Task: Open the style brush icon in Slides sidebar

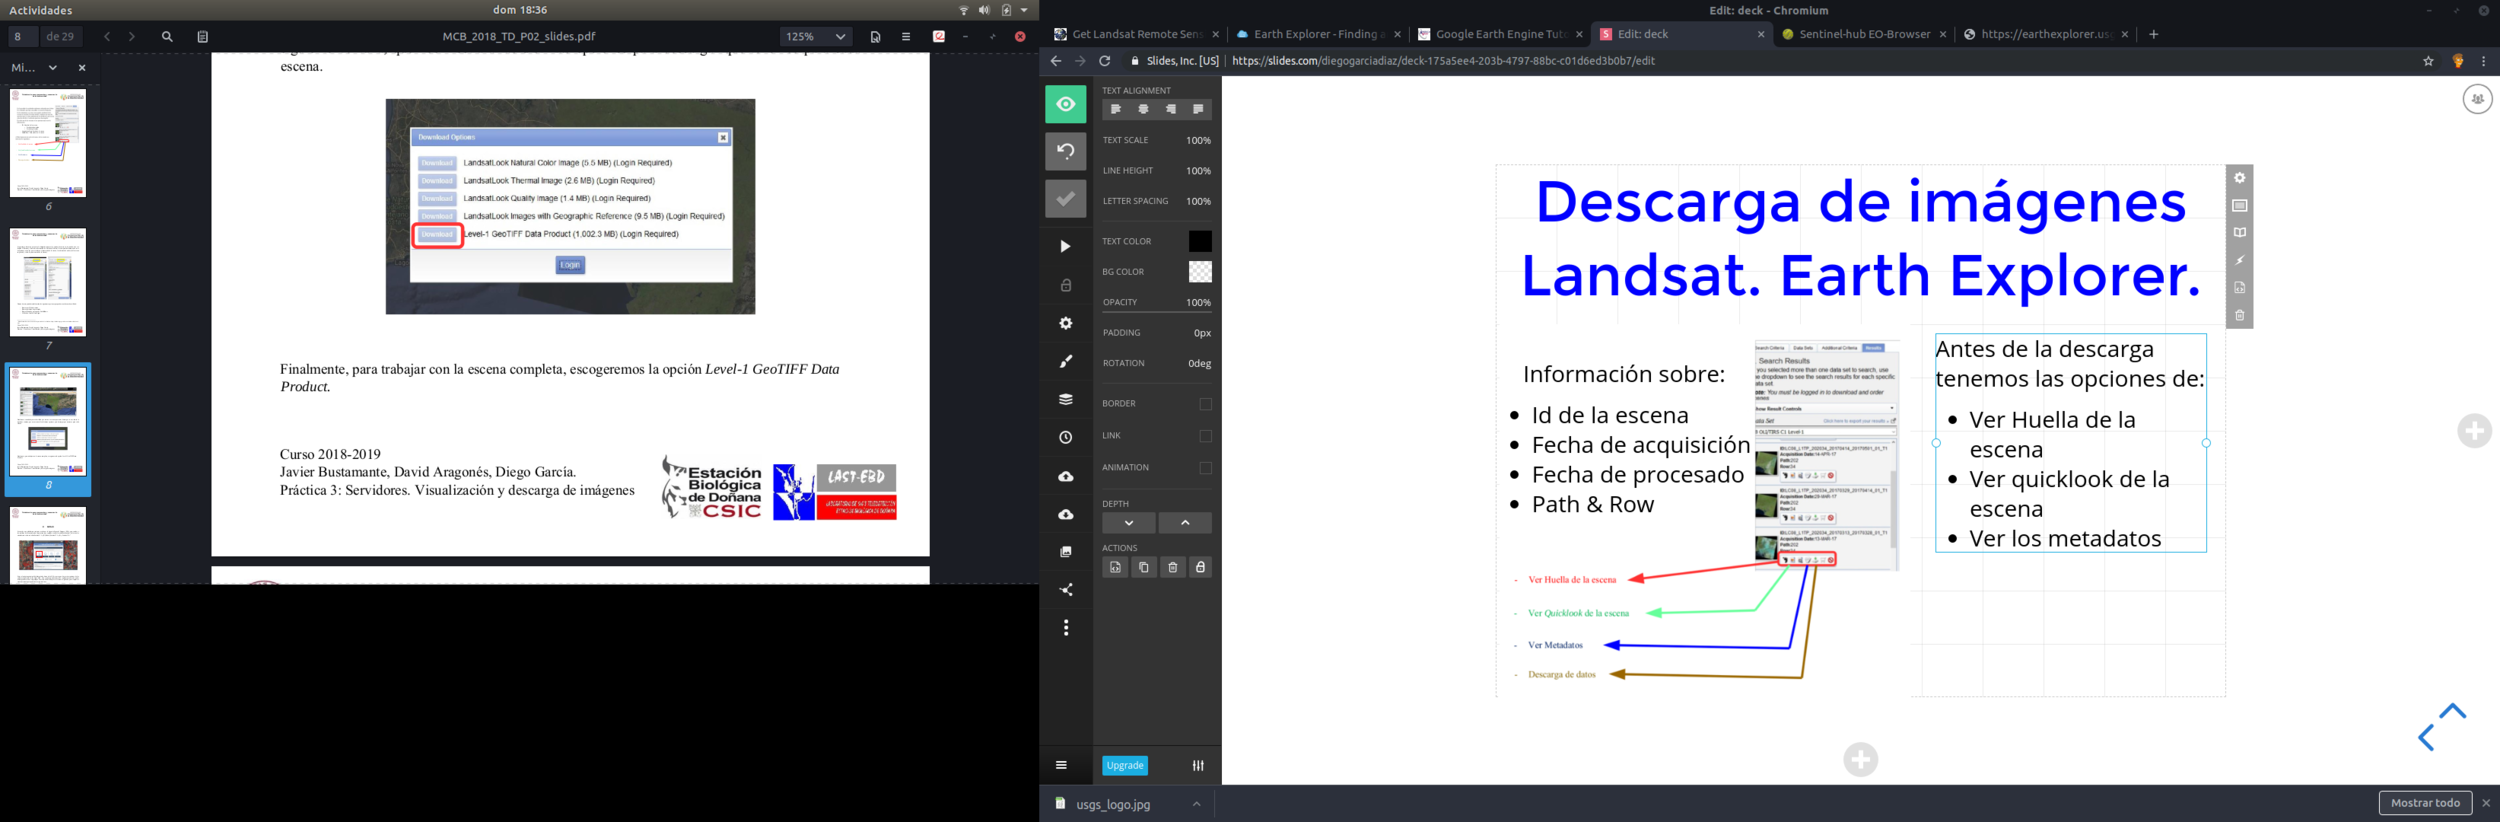Action: tap(1065, 361)
